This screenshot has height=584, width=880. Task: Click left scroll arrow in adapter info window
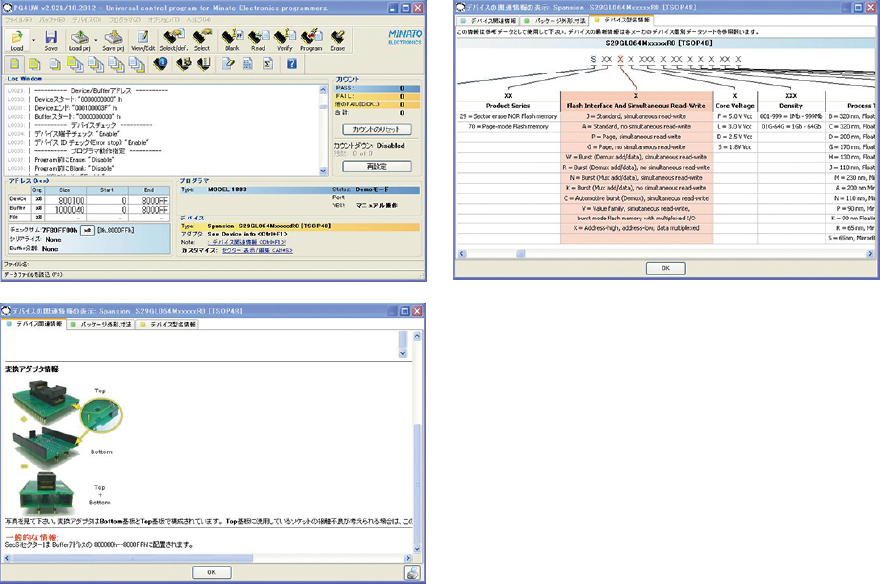pyautogui.click(x=7, y=558)
